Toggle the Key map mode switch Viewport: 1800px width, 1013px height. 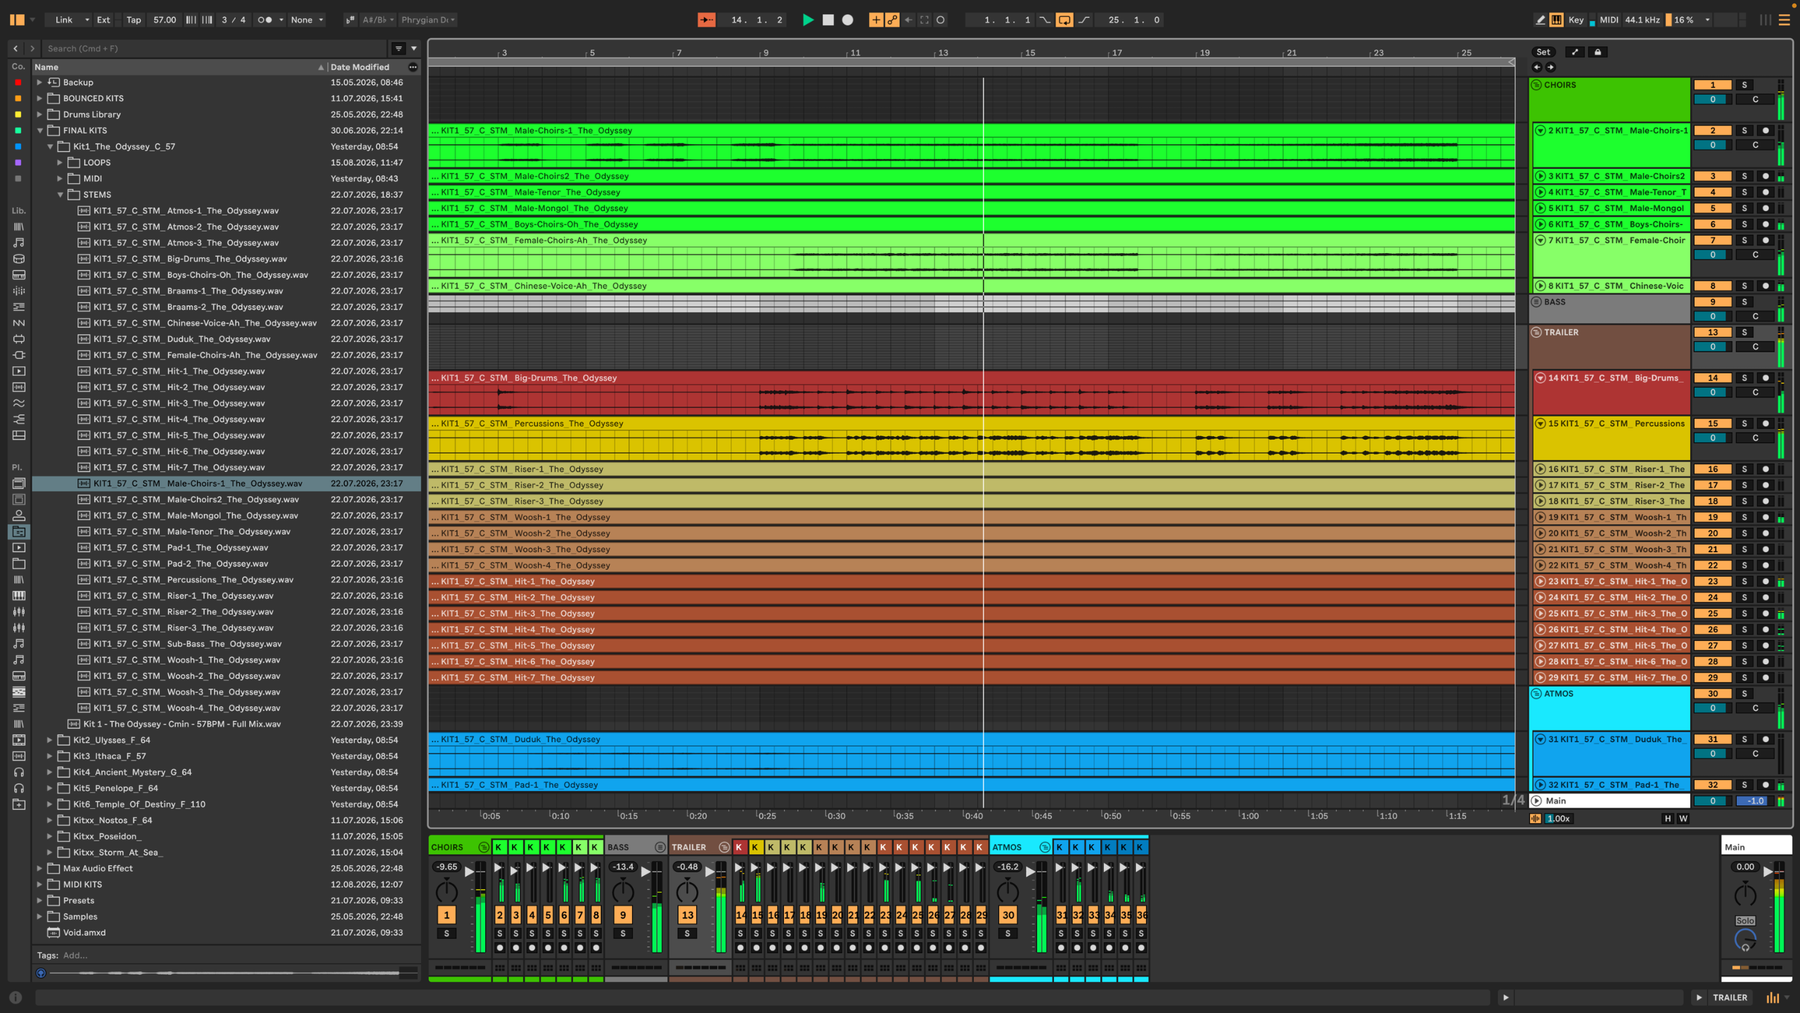click(1576, 20)
